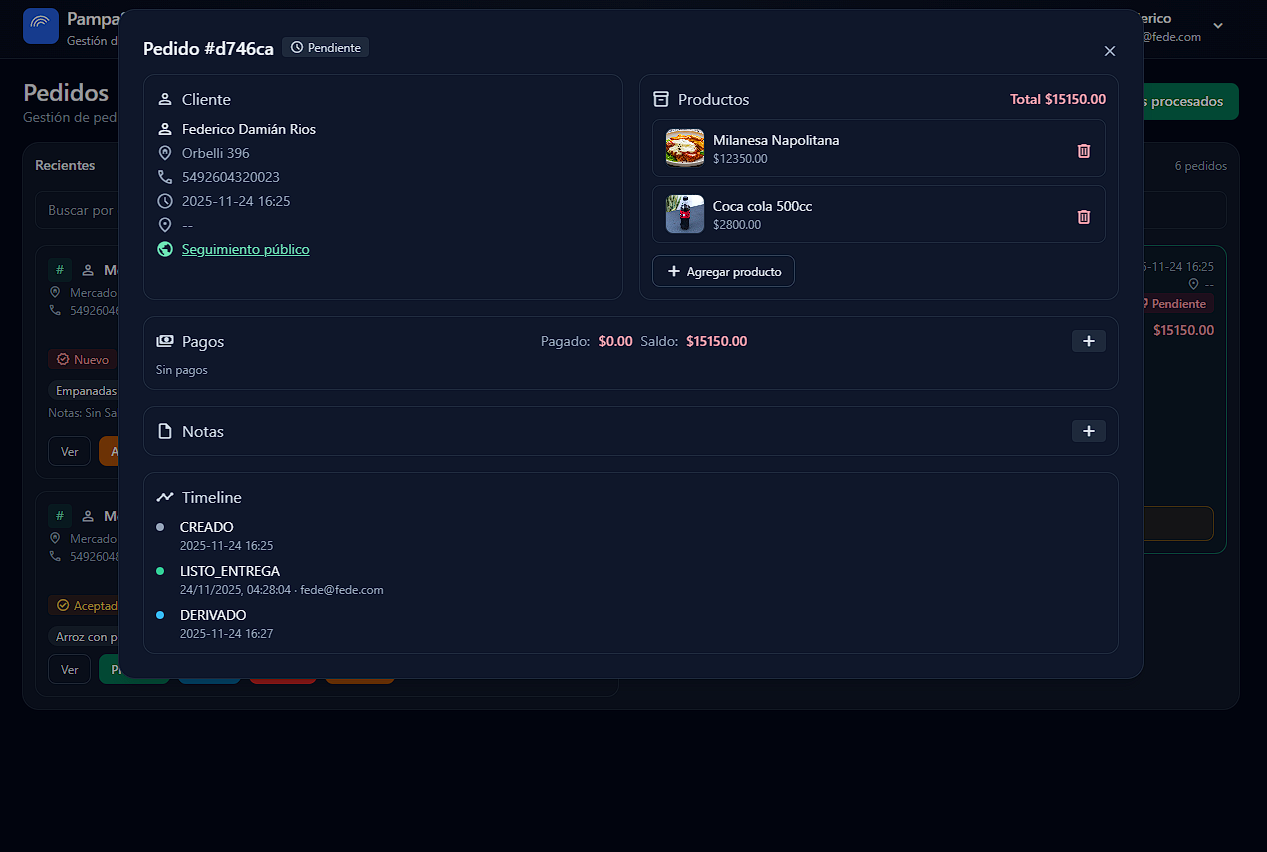Open the Seguimiento público link
This screenshot has width=1267, height=852.
245,249
